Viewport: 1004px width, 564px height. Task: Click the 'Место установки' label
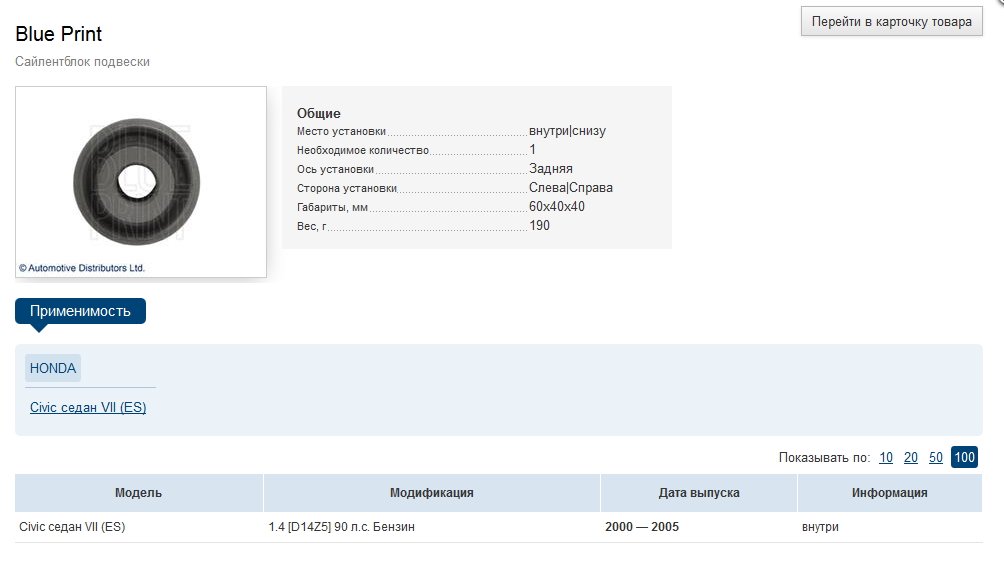341,131
